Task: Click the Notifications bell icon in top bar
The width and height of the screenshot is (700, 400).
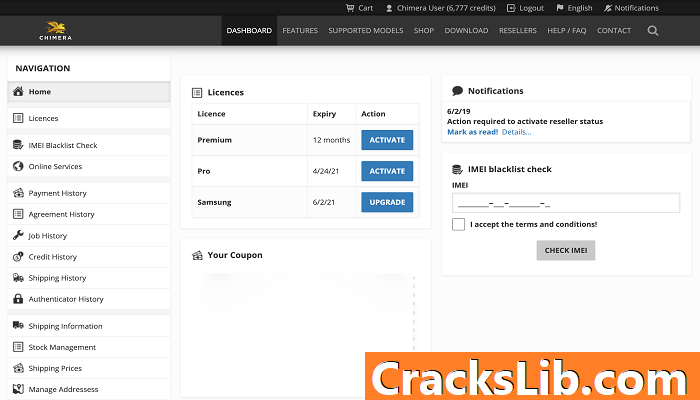Action: [608, 8]
